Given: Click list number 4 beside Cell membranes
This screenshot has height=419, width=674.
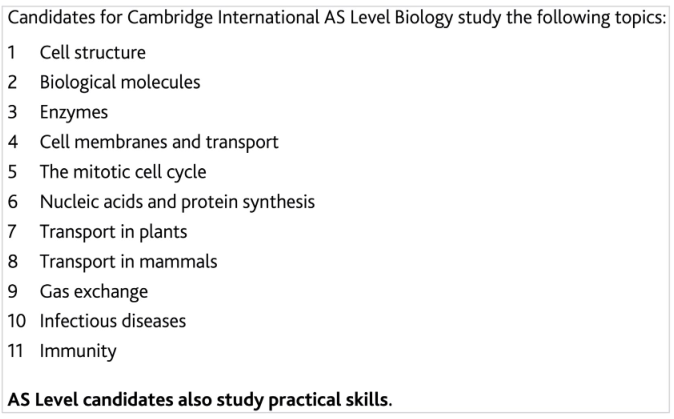Looking at the screenshot, I should point(13,142).
